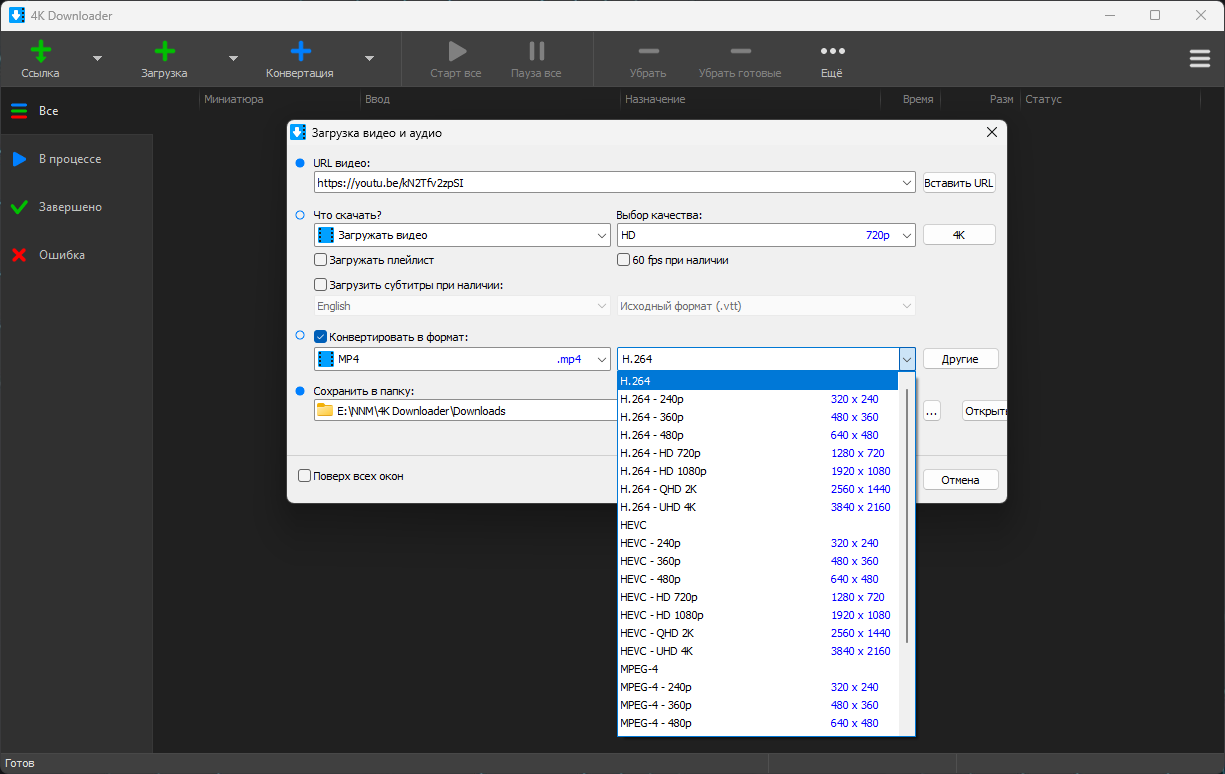Screen dimensions: 1225x774
Task: Click the folder icon in save path
Action: click(325, 410)
